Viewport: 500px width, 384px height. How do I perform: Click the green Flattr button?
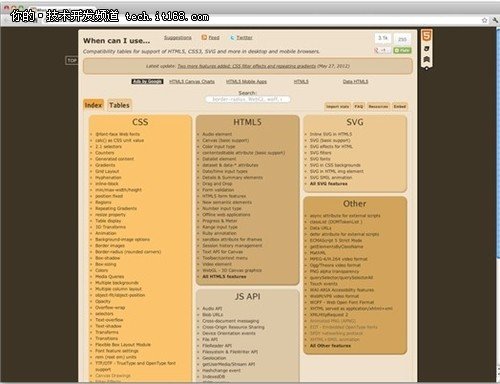402,50
